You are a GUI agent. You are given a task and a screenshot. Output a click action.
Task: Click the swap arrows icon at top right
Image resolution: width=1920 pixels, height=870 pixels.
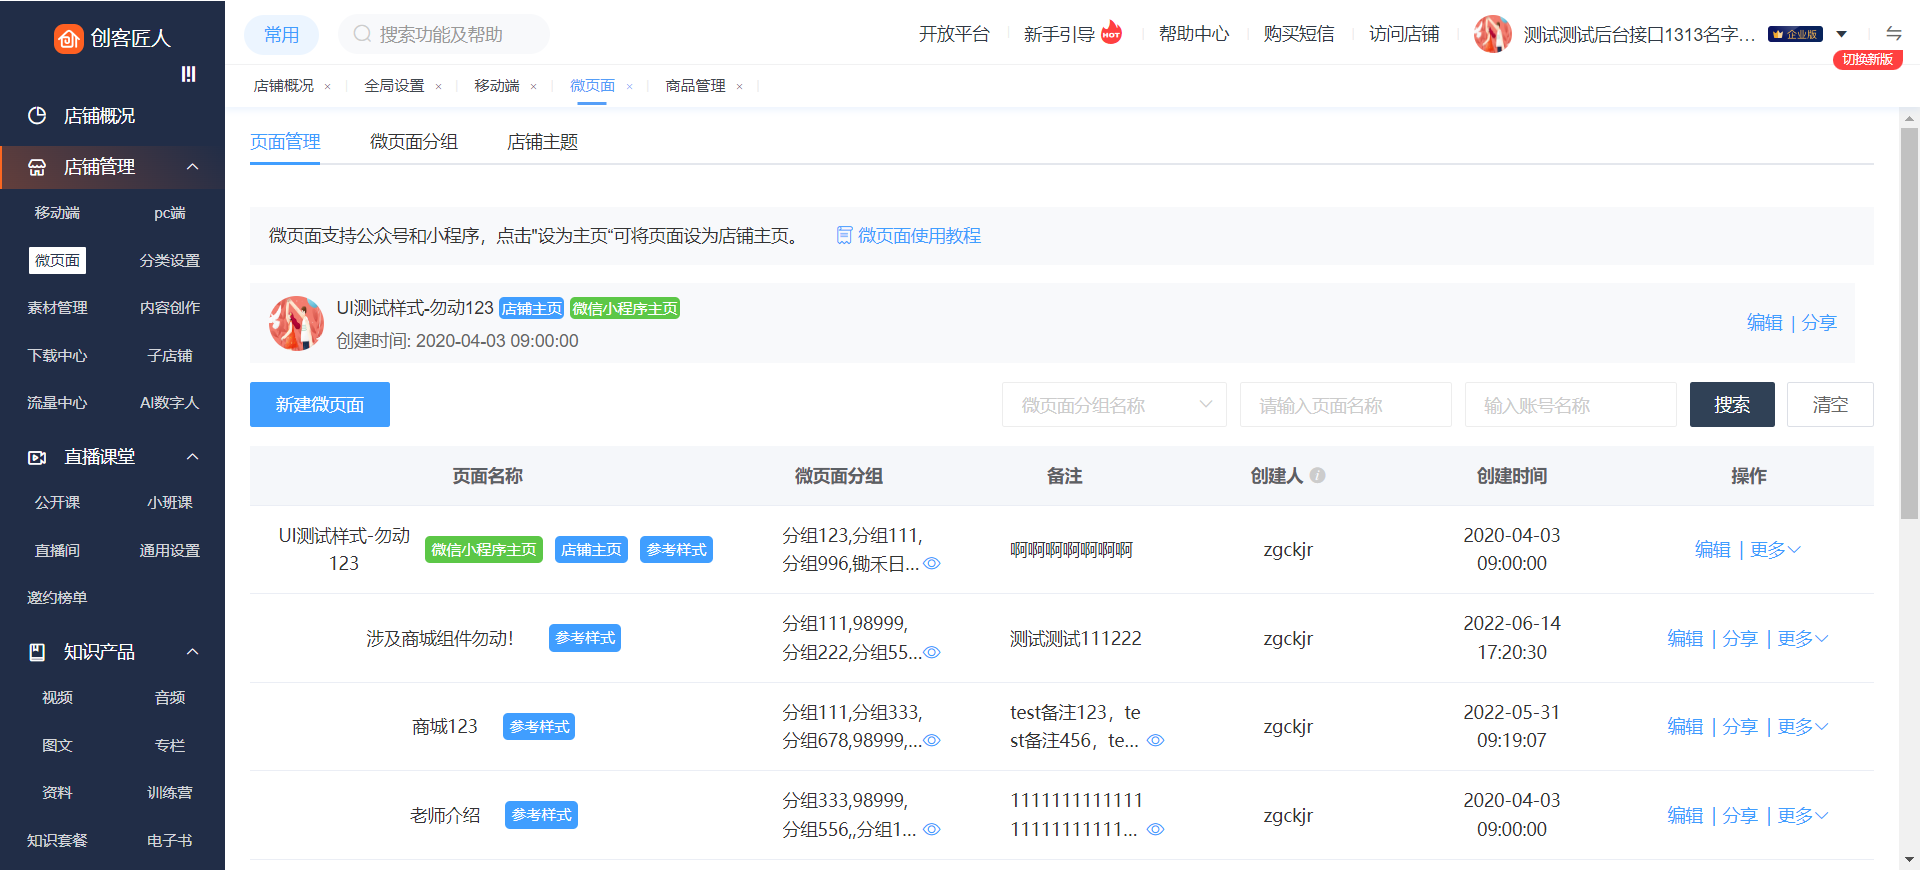1893,33
